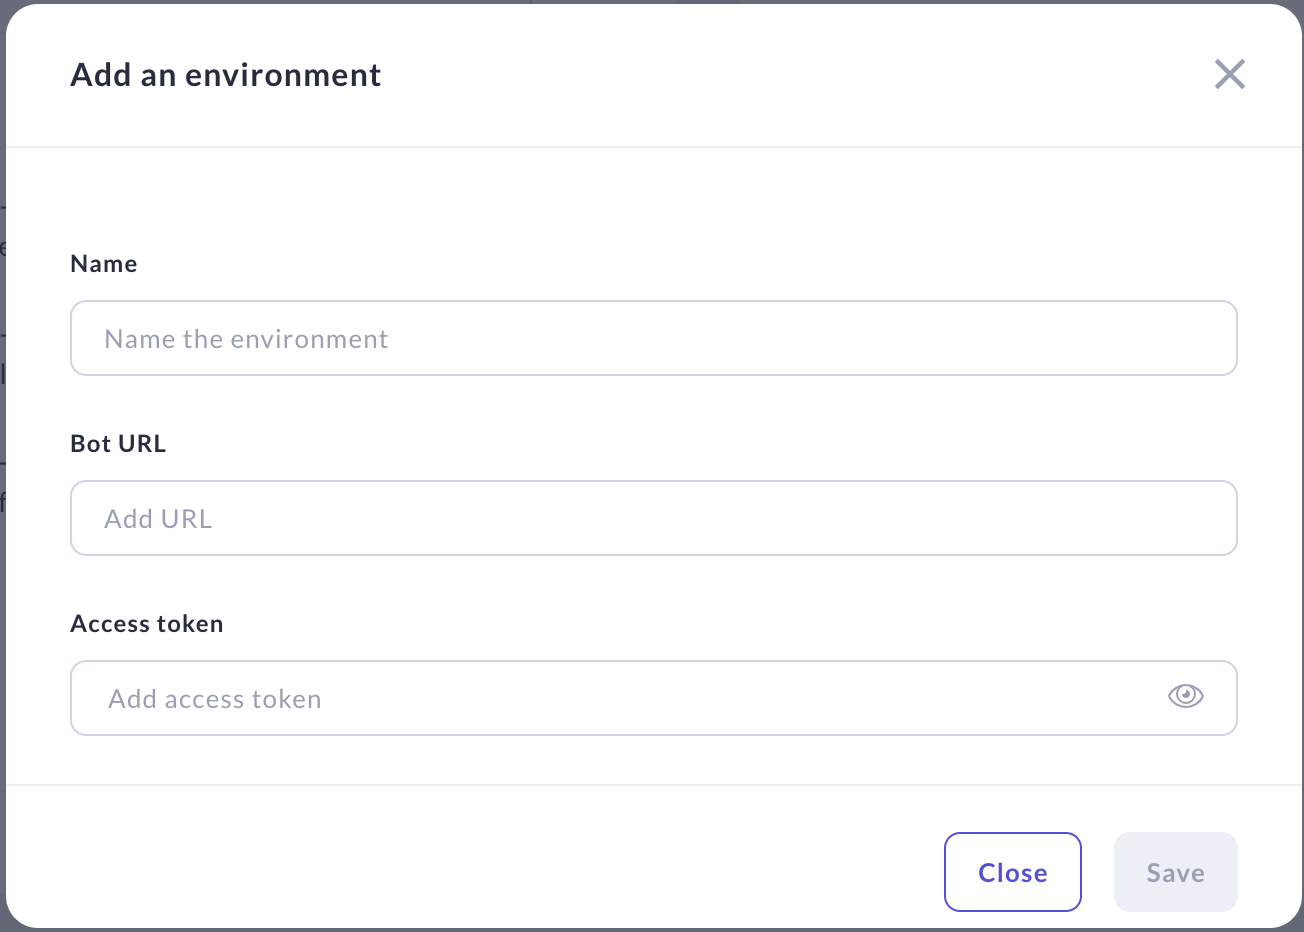
Task: Focus the Name the environment field
Action: pyautogui.click(x=653, y=339)
